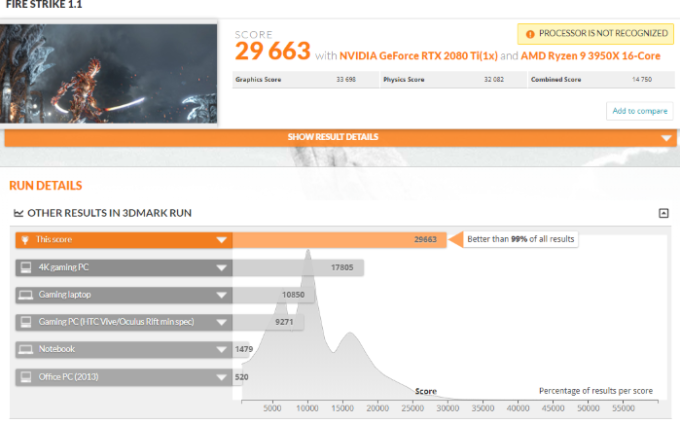
Task: Click the arrow on Show Result Details bar
Action: point(666,138)
